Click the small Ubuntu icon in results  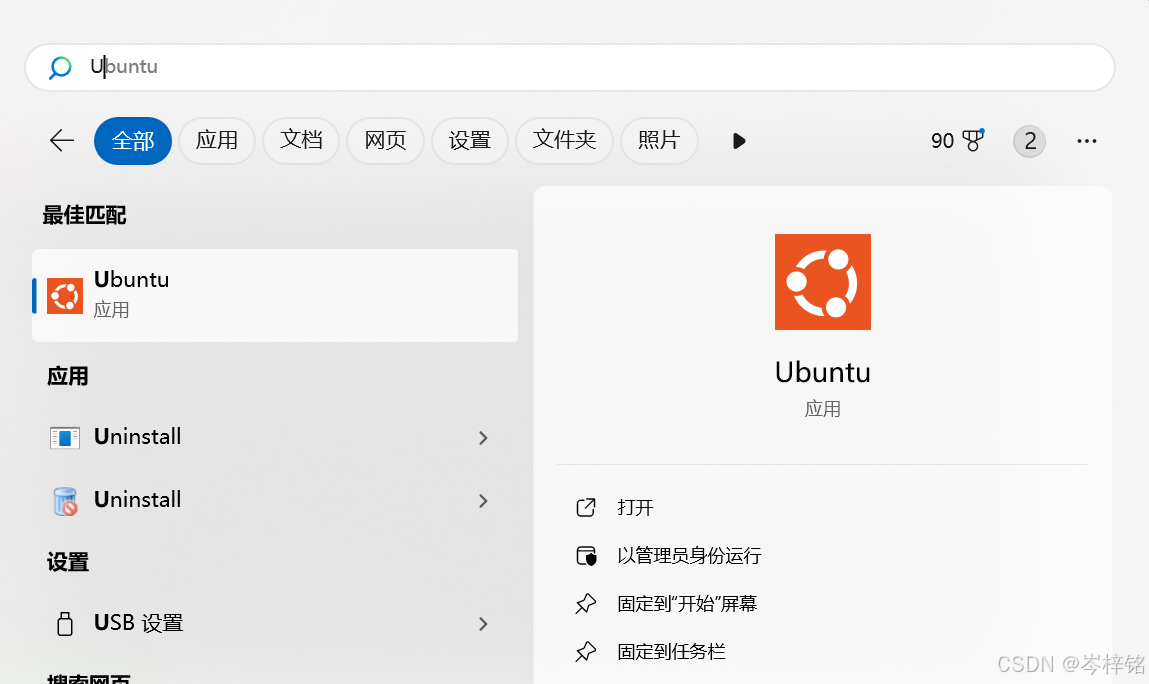(64, 296)
